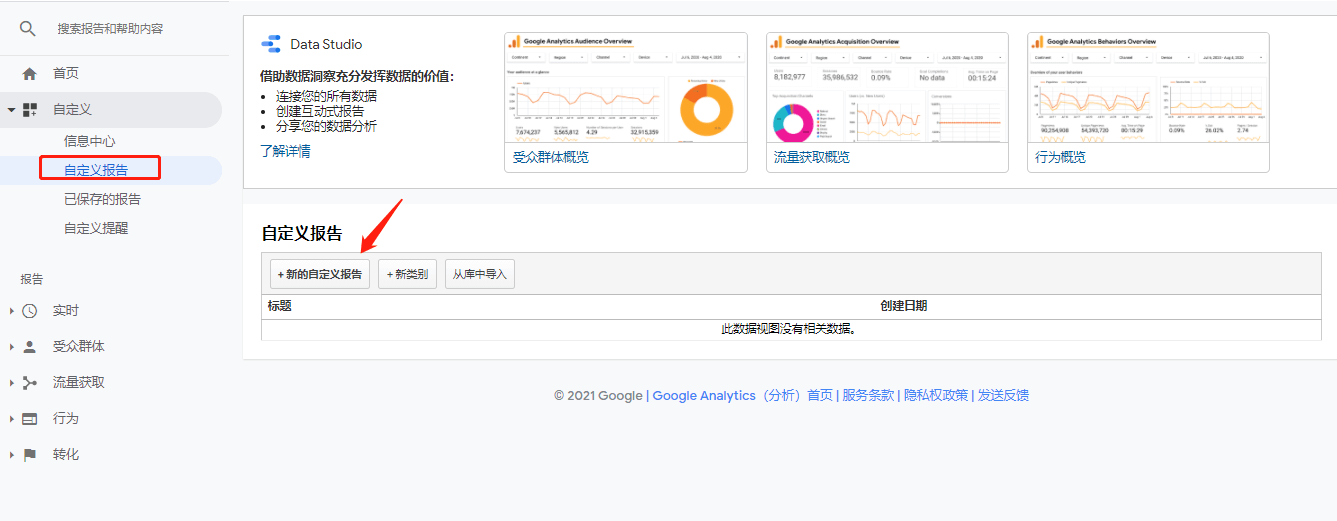This screenshot has height=521, width=1337.
Task: Click the conversions flag icon
Action: point(30,455)
